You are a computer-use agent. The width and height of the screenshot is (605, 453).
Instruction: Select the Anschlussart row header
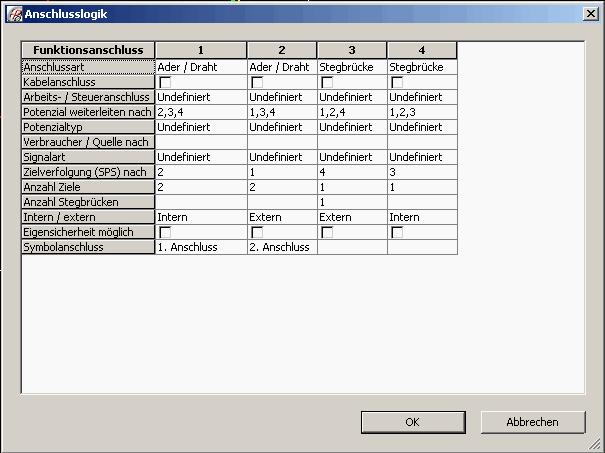(x=88, y=67)
